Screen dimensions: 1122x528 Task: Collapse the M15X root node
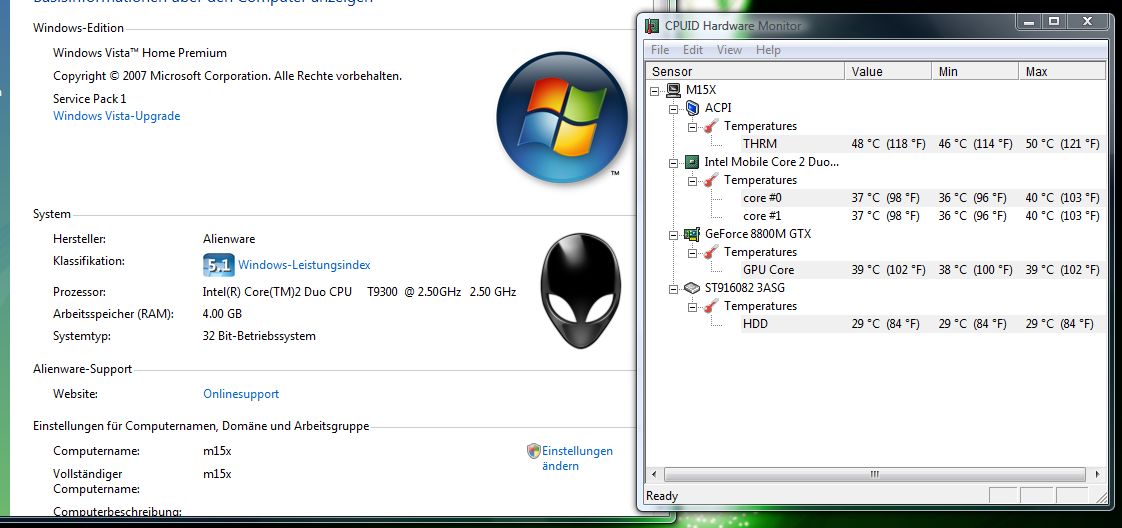coord(655,91)
